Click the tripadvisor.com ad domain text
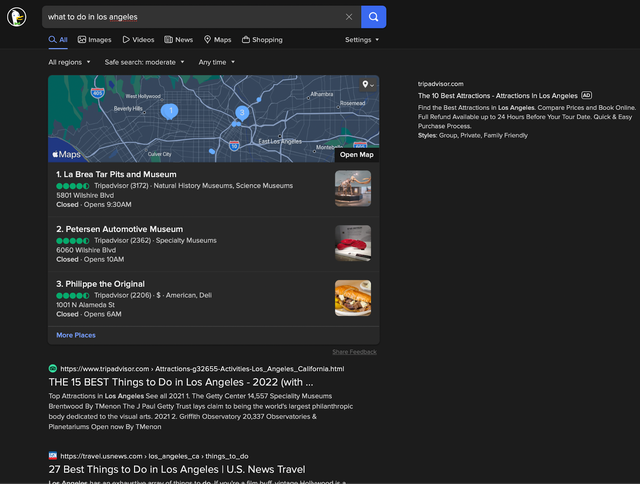This screenshot has width=640, height=484. [x=440, y=84]
